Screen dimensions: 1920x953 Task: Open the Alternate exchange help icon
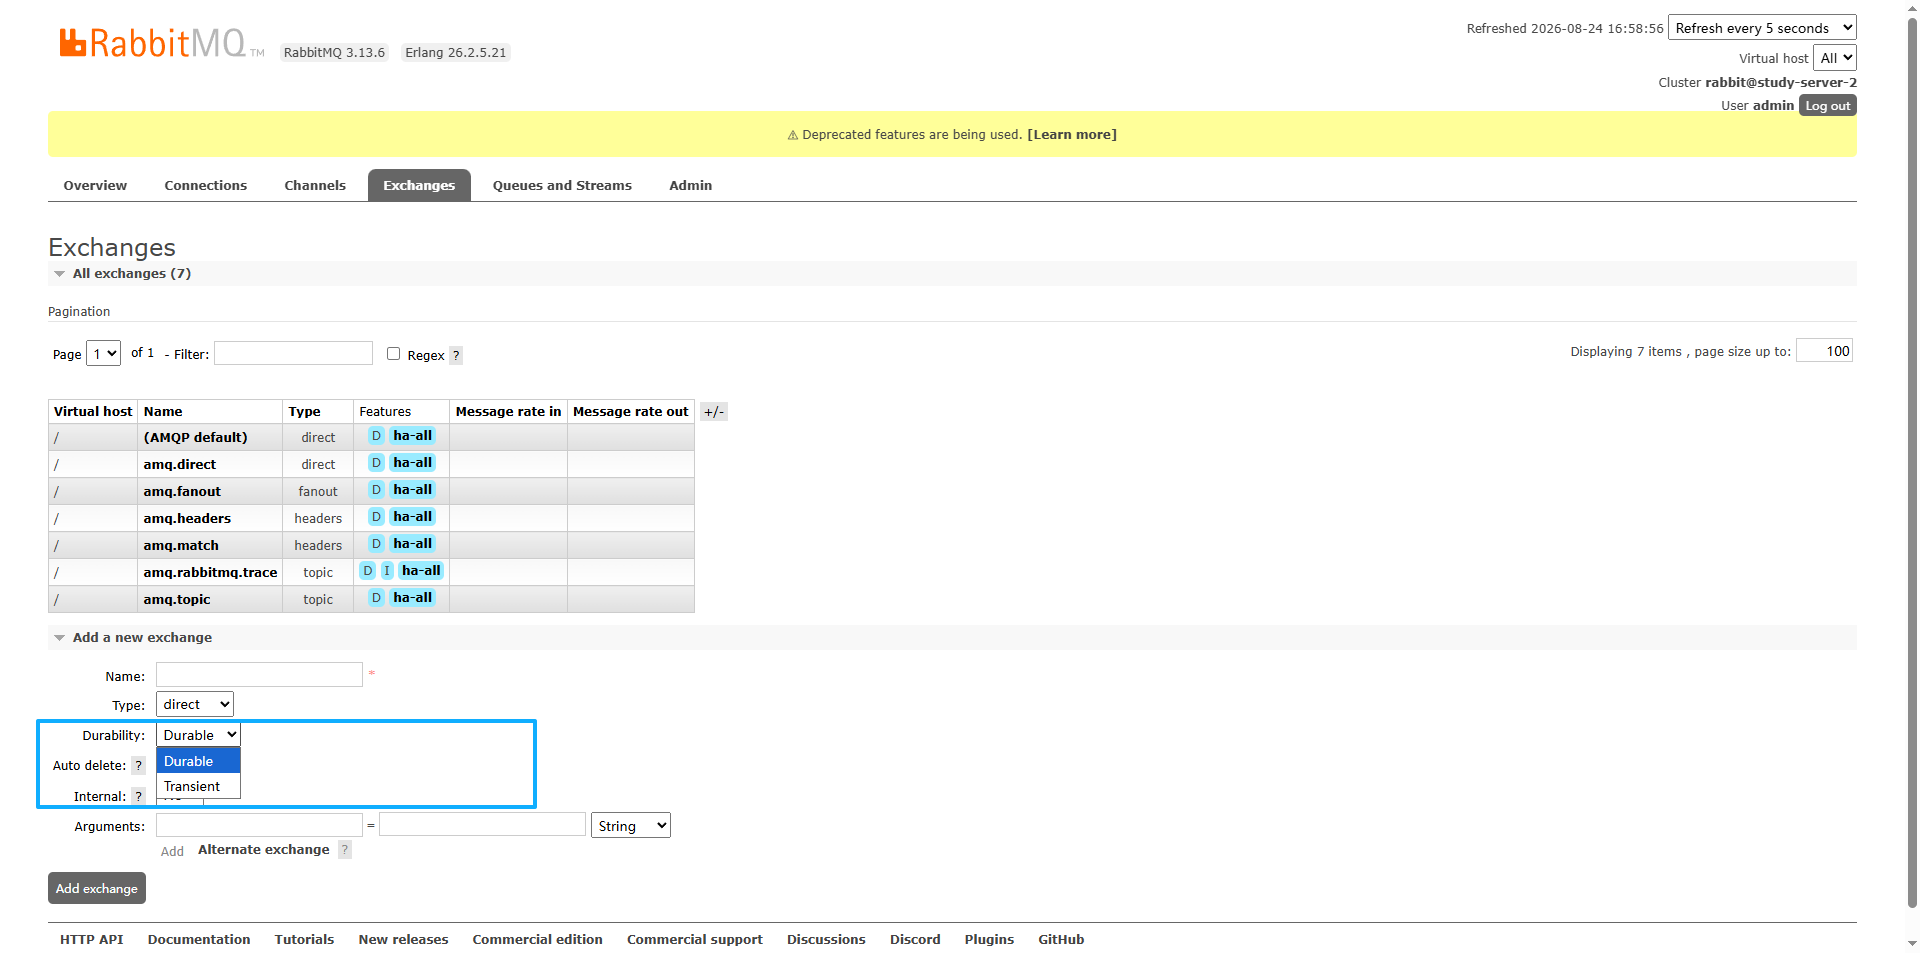(x=345, y=850)
